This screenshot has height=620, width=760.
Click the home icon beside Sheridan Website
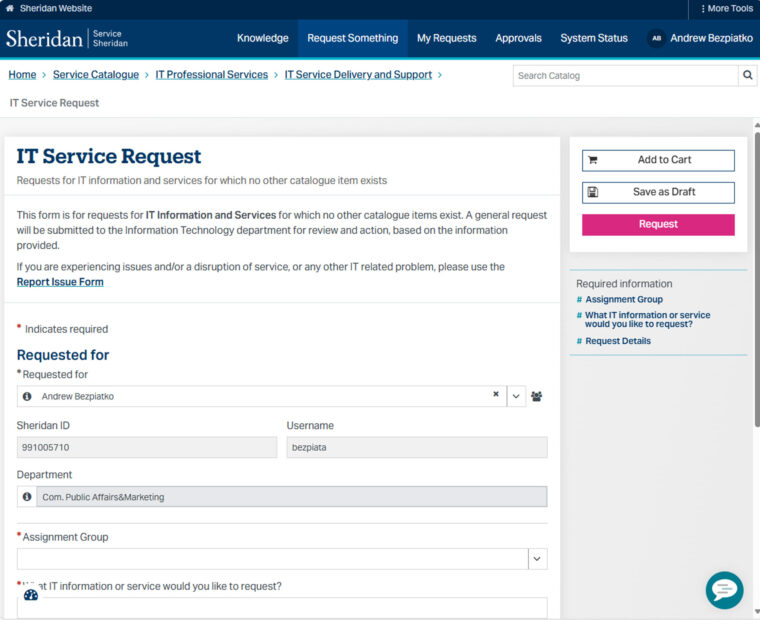click(10, 8)
